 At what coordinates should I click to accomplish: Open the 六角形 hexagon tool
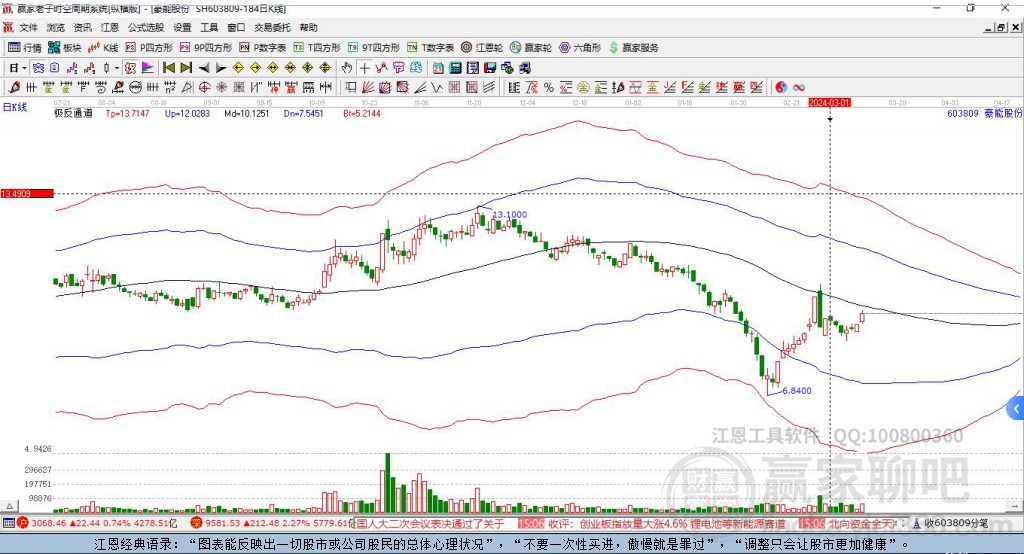[580, 48]
